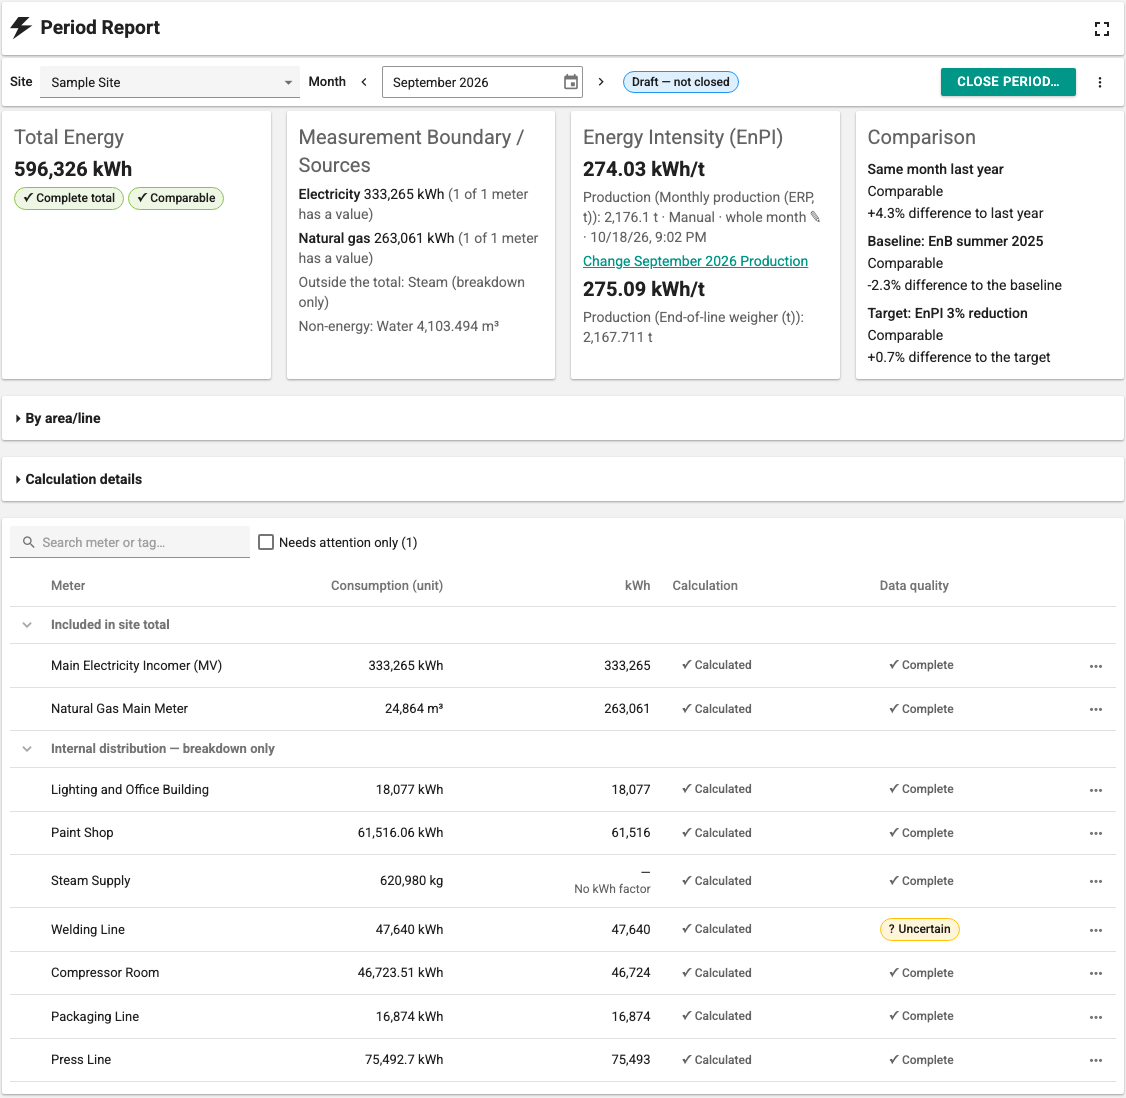This screenshot has height=1098, width=1126.
Task: Open row menu for Packaging Line
Action: click(x=1095, y=1017)
